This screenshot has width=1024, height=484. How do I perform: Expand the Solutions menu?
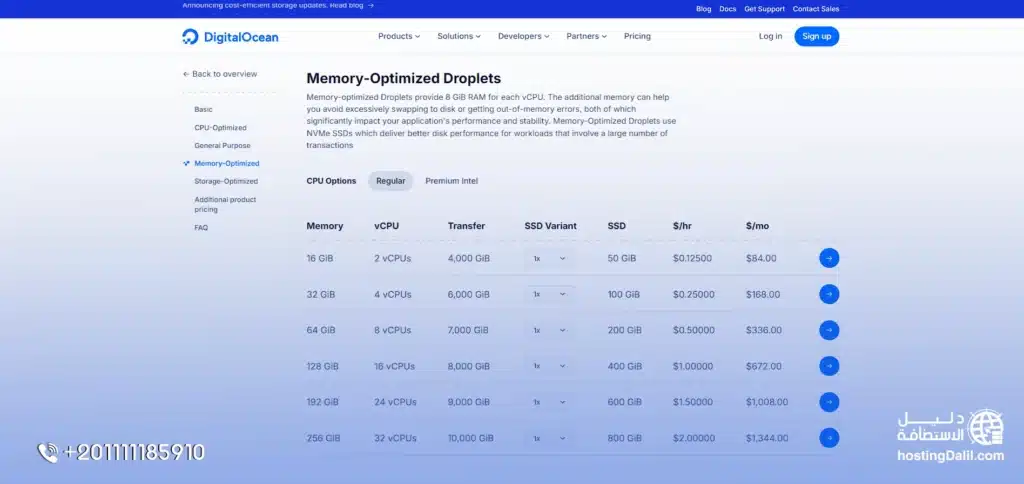459,37
